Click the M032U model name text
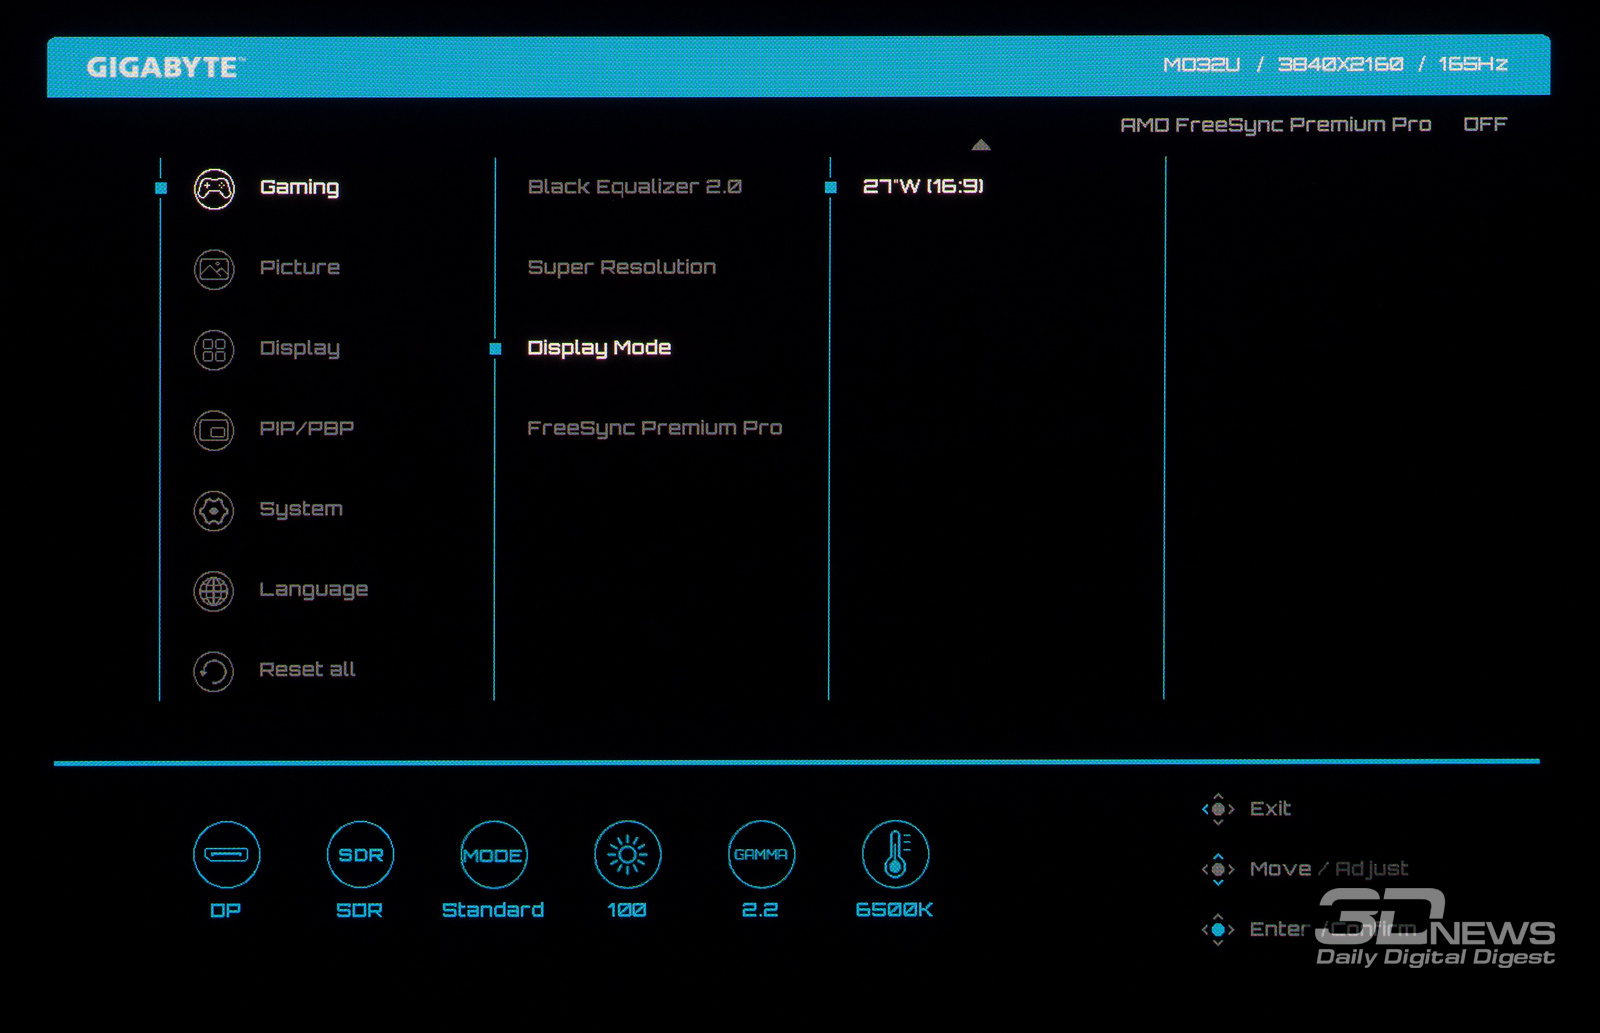The height and width of the screenshot is (1033, 1600). tap(1201, 65)
